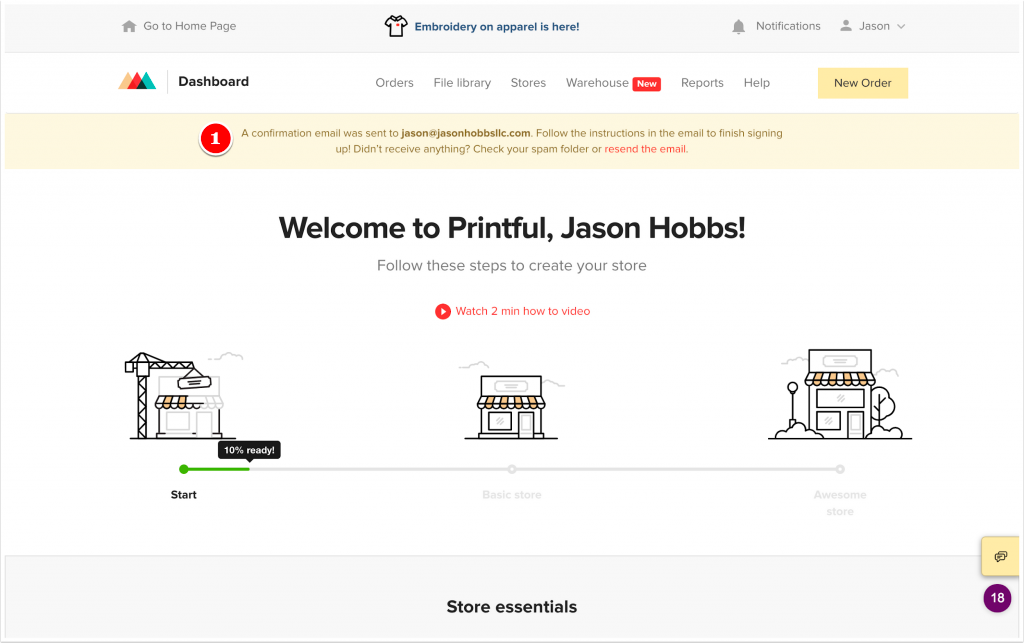Viewport: 1024px width, 643px height.
Task: Open the chat widget in the bottom right
Action: (999, 557)
